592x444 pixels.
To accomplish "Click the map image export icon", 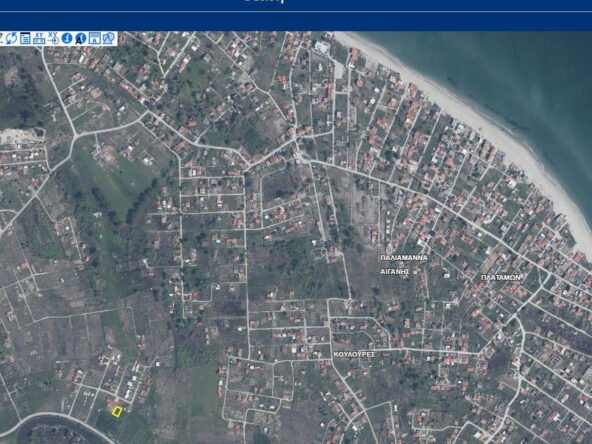I will pos(95,38).
